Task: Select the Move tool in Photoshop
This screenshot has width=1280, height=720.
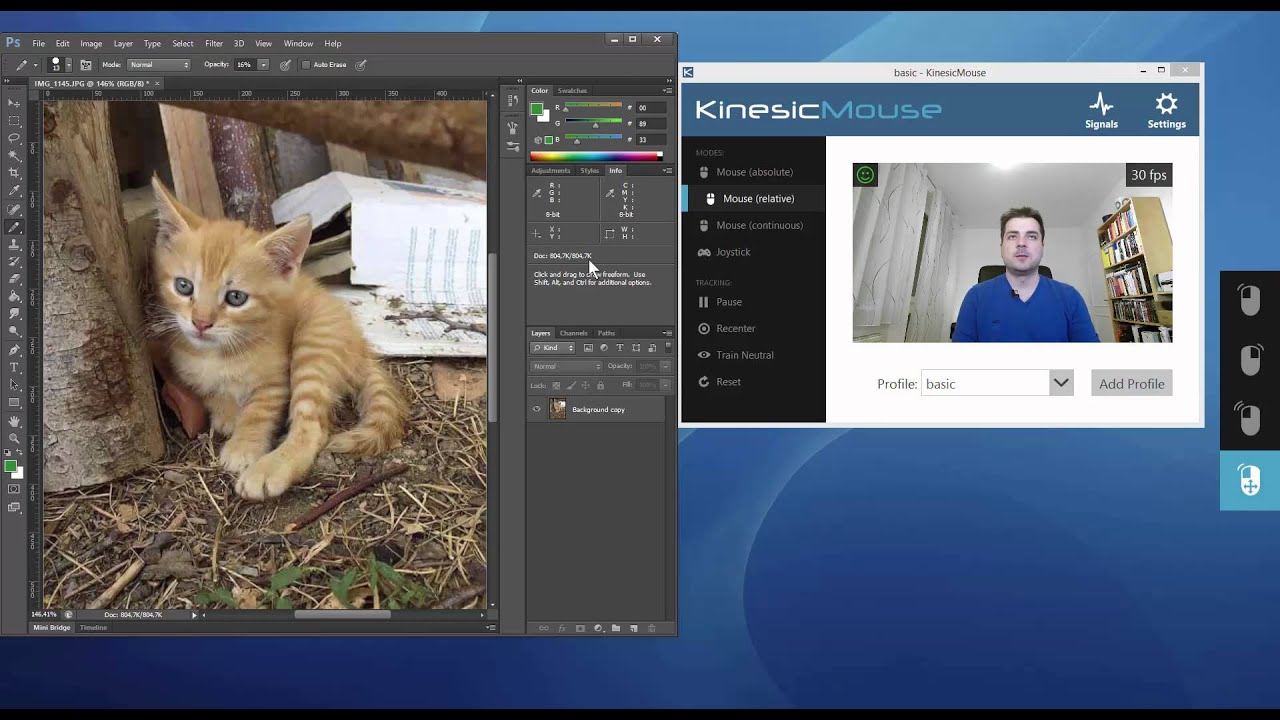Action: pos(14,103)
